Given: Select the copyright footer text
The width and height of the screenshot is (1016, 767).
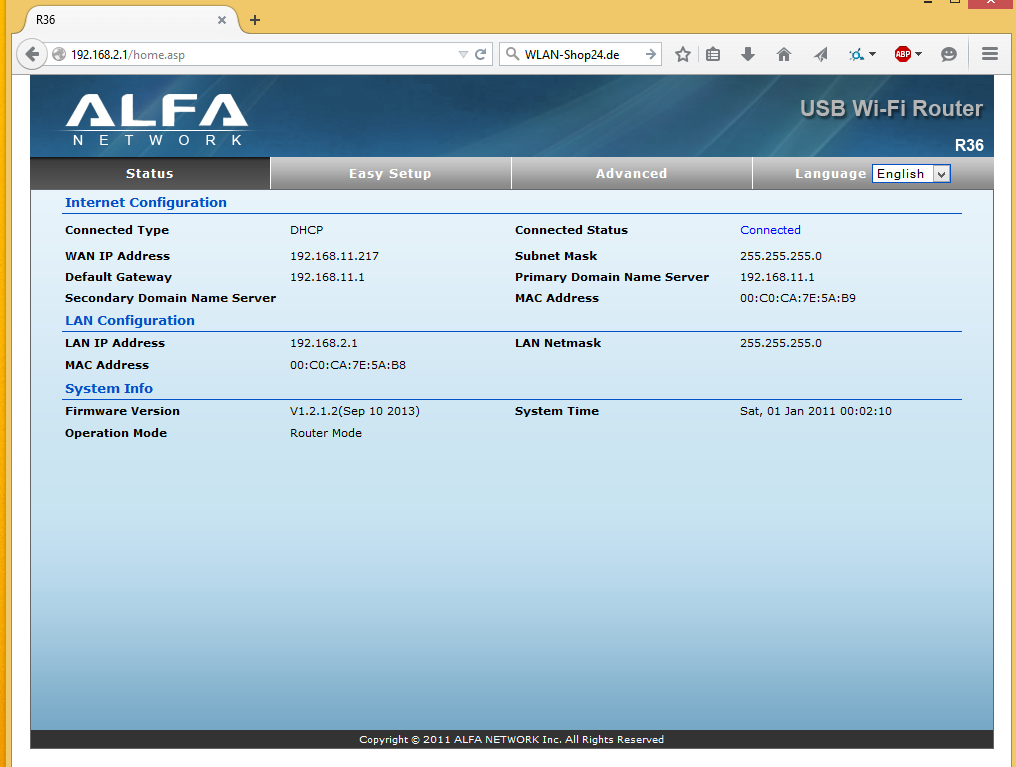Looking at the screenshot, I should 512,740.
